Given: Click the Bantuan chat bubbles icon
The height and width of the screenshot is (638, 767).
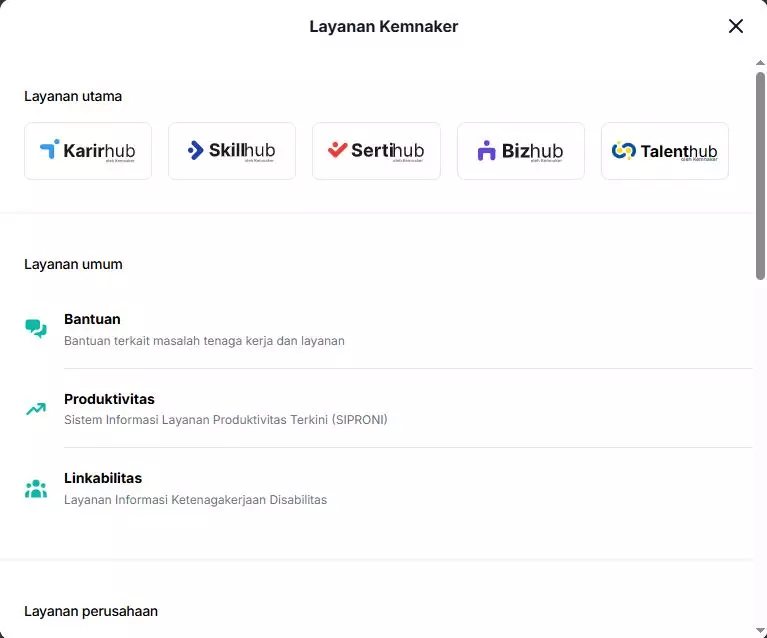Looking at the screenshot, I should (36, 329).
